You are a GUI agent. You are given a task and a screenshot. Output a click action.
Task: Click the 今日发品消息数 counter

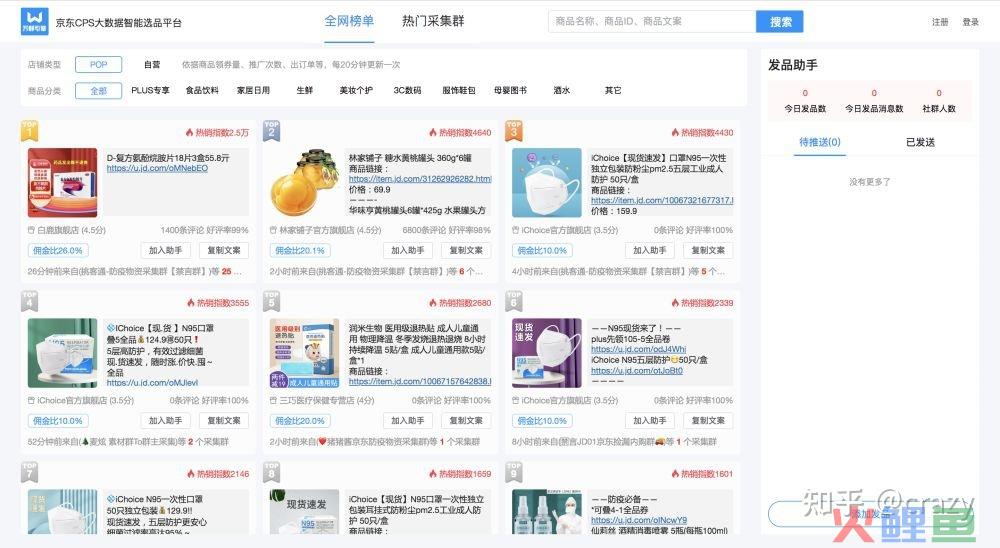pyautogui.click(x=874, y=101)
